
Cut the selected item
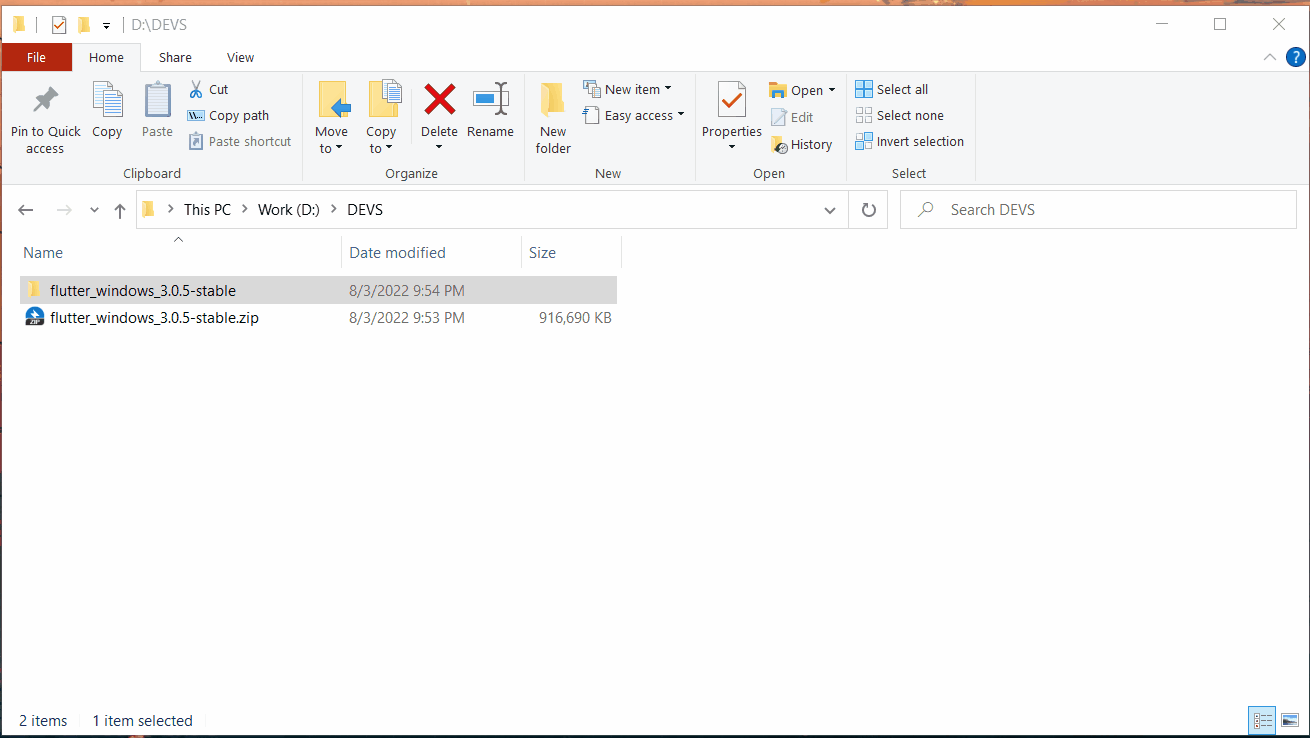click(x=208, y=89)
